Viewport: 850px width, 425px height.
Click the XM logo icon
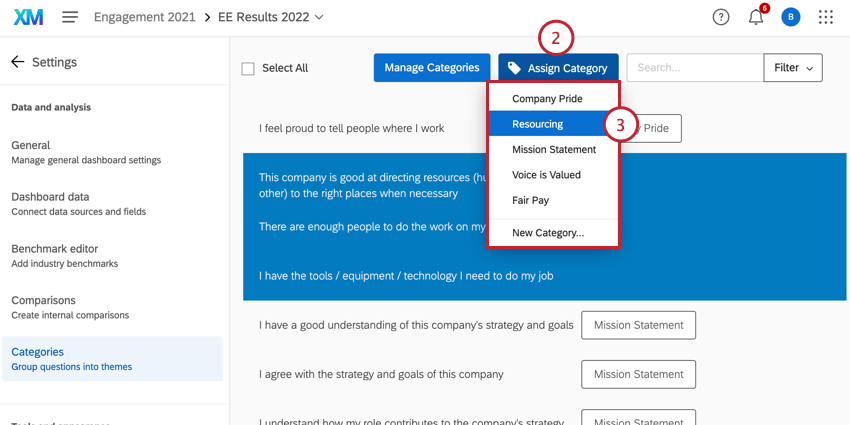28,17
